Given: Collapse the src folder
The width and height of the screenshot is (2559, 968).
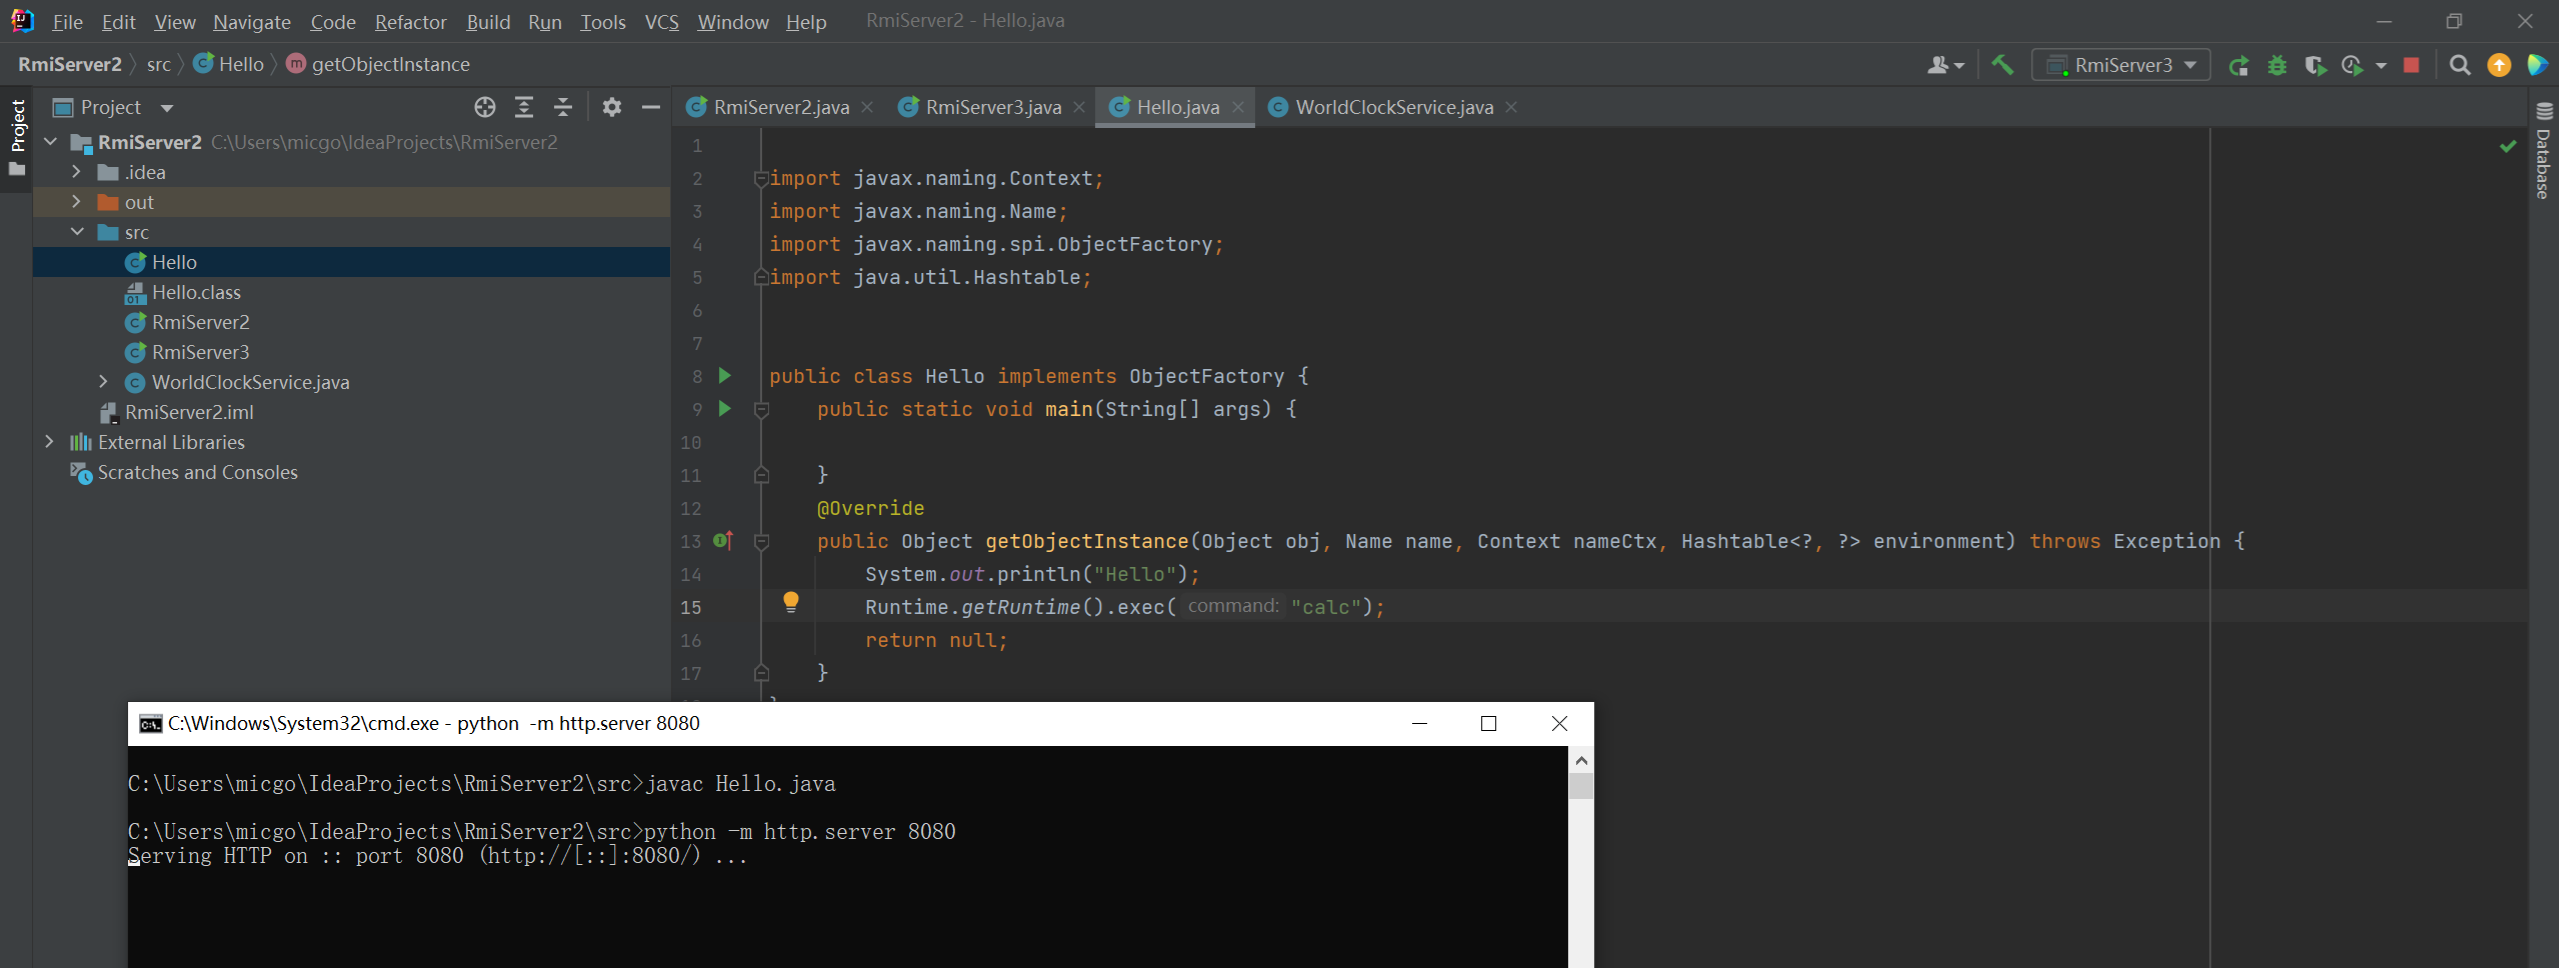Looking at the screenshot, I should click(77, 232).
